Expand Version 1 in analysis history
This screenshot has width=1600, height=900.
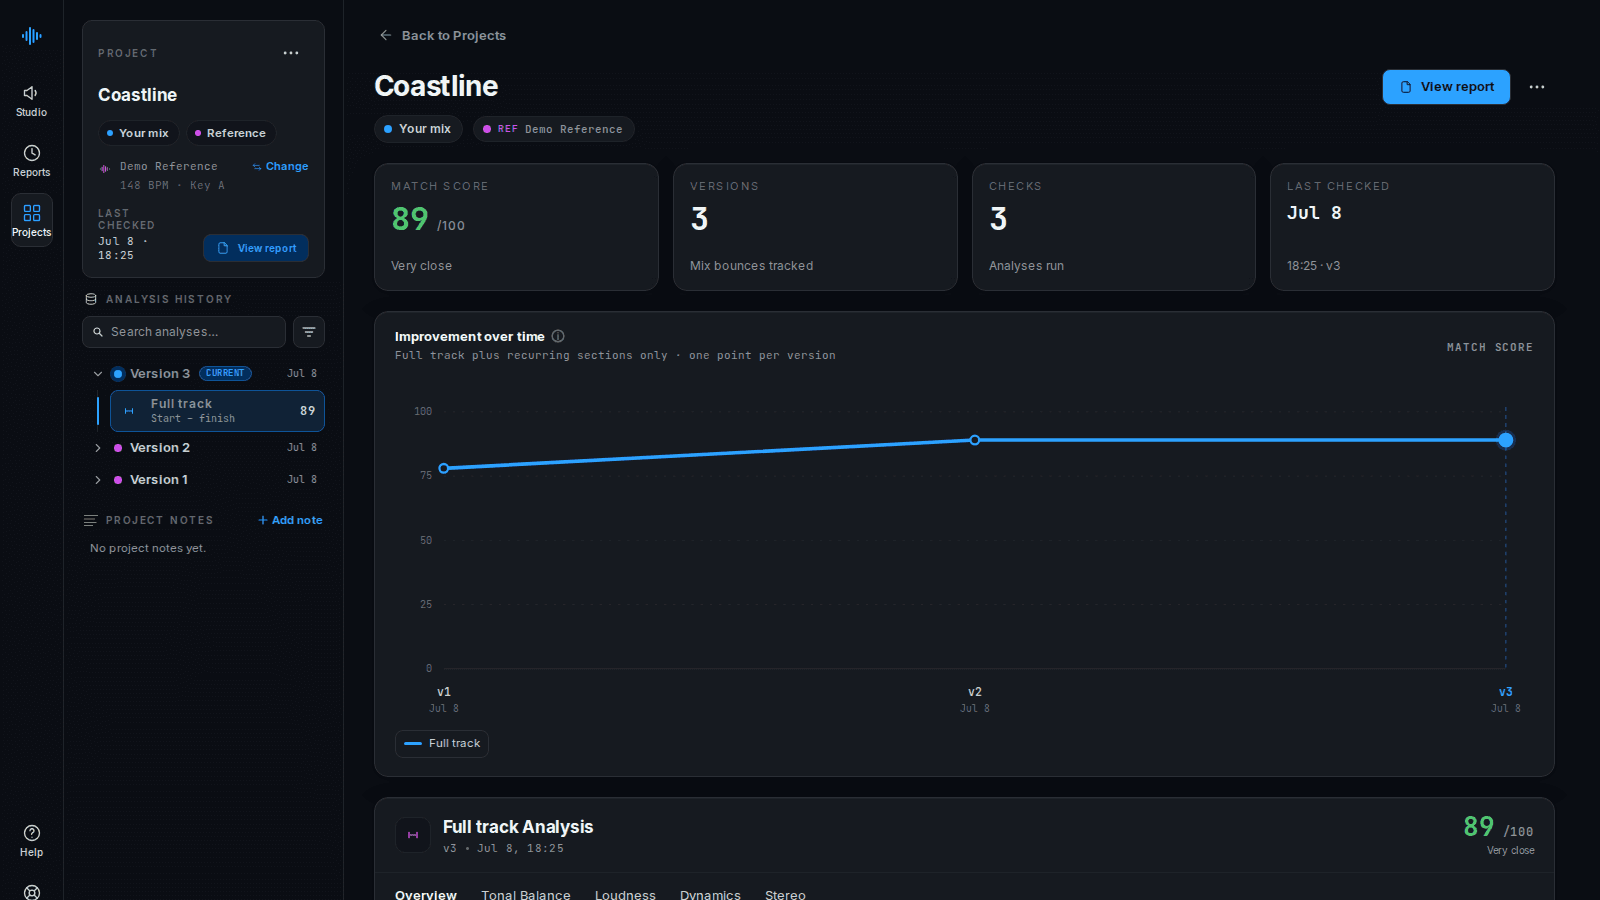pos(98,480)
